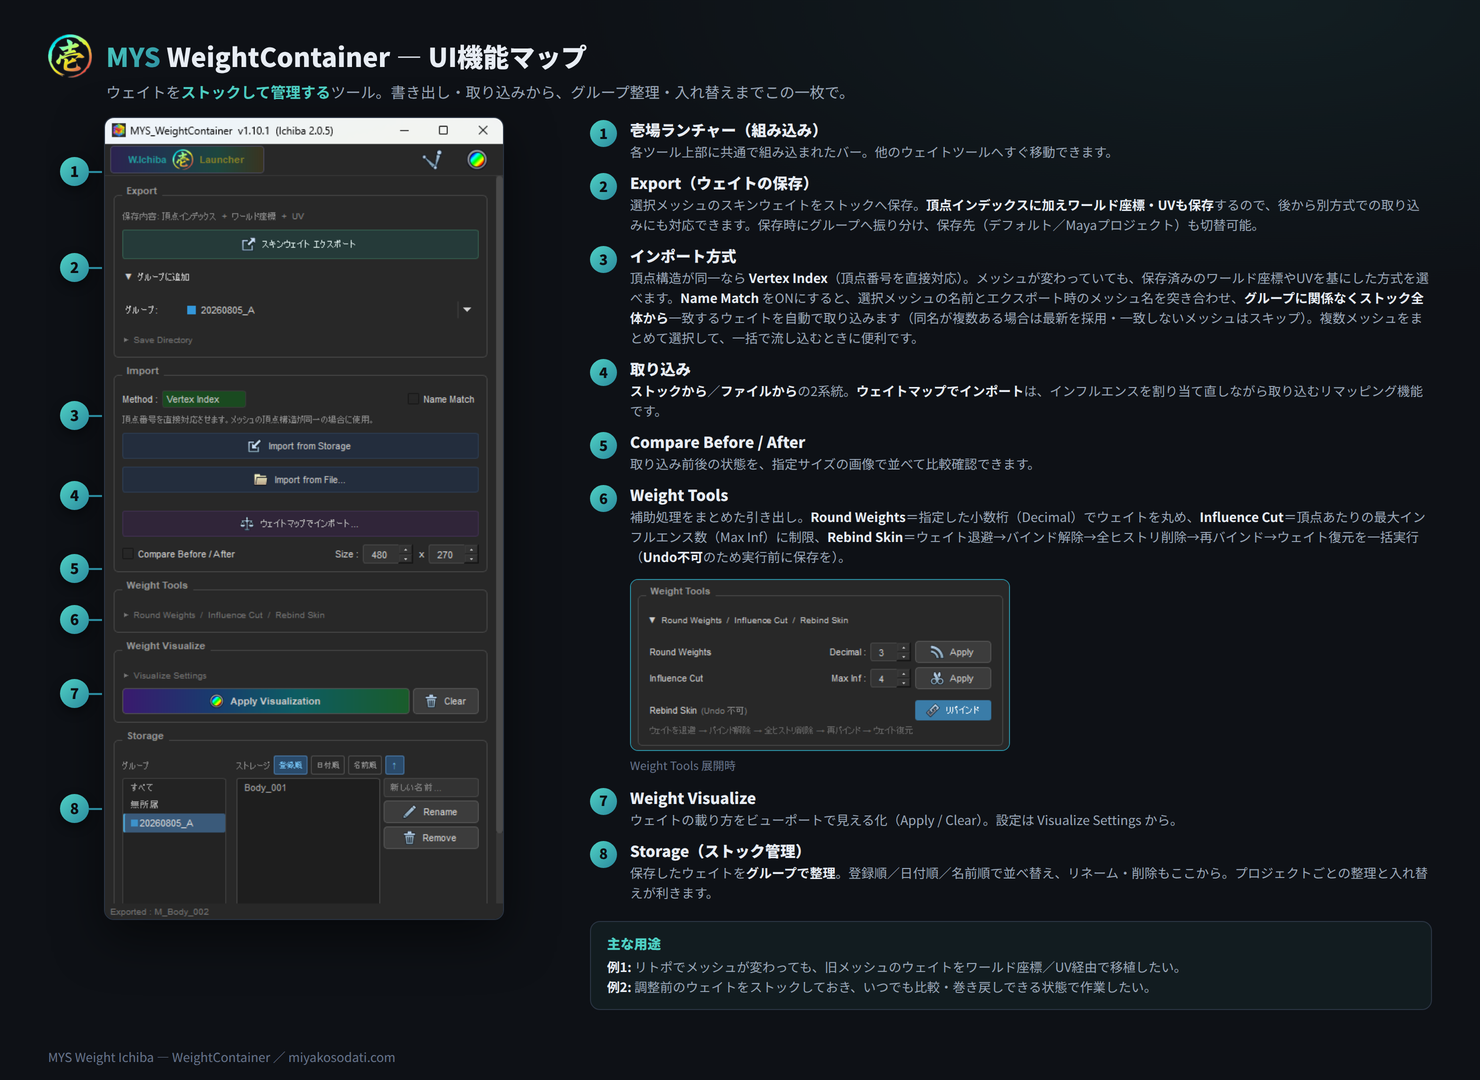Click the Decimal field showing 3
This screenshot has height=1080, width=1480.
tap(884, 652)
